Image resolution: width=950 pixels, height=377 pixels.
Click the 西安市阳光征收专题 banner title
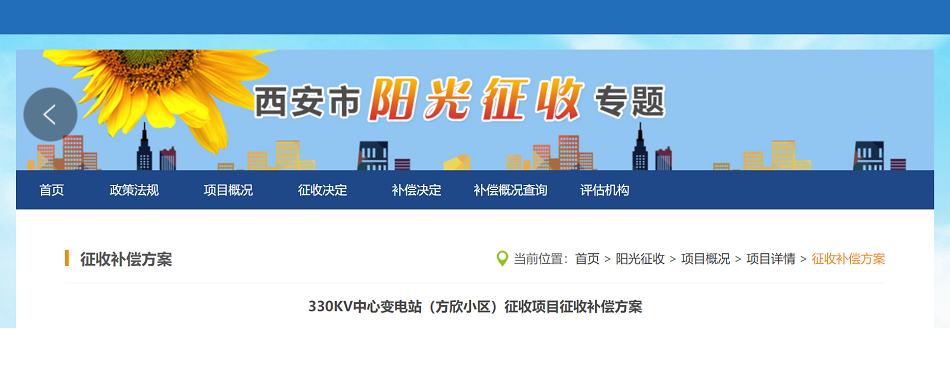coord(459,100)
